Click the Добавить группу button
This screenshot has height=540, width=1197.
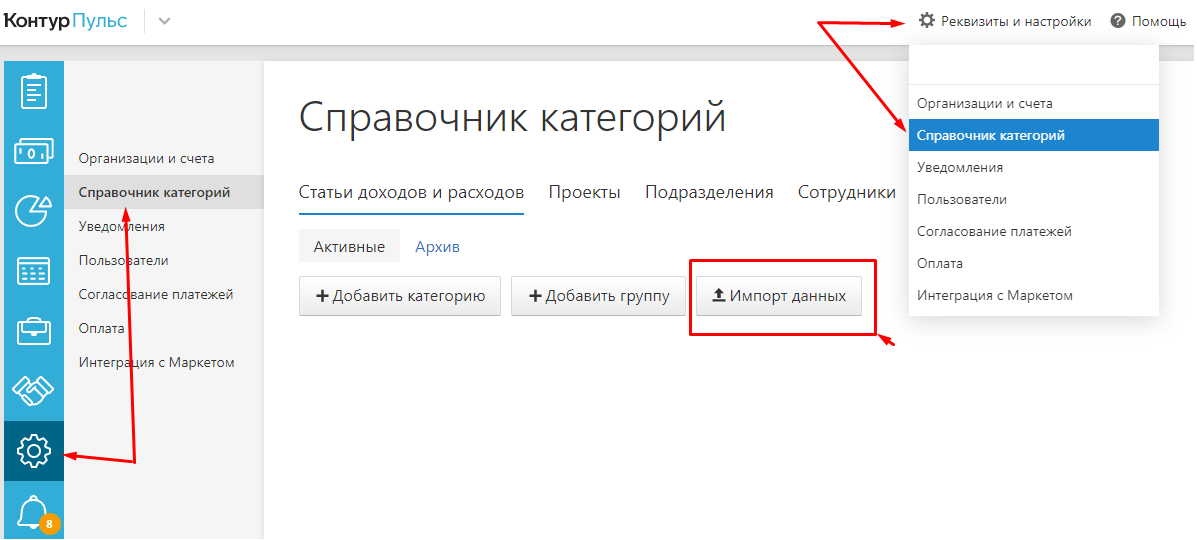pos(598,296)
